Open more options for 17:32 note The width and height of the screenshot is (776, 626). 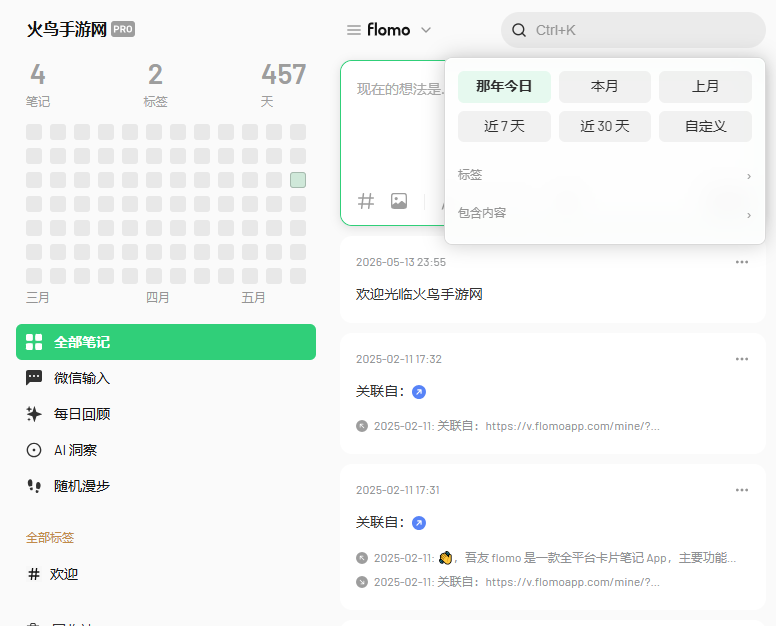click(741, 359)
